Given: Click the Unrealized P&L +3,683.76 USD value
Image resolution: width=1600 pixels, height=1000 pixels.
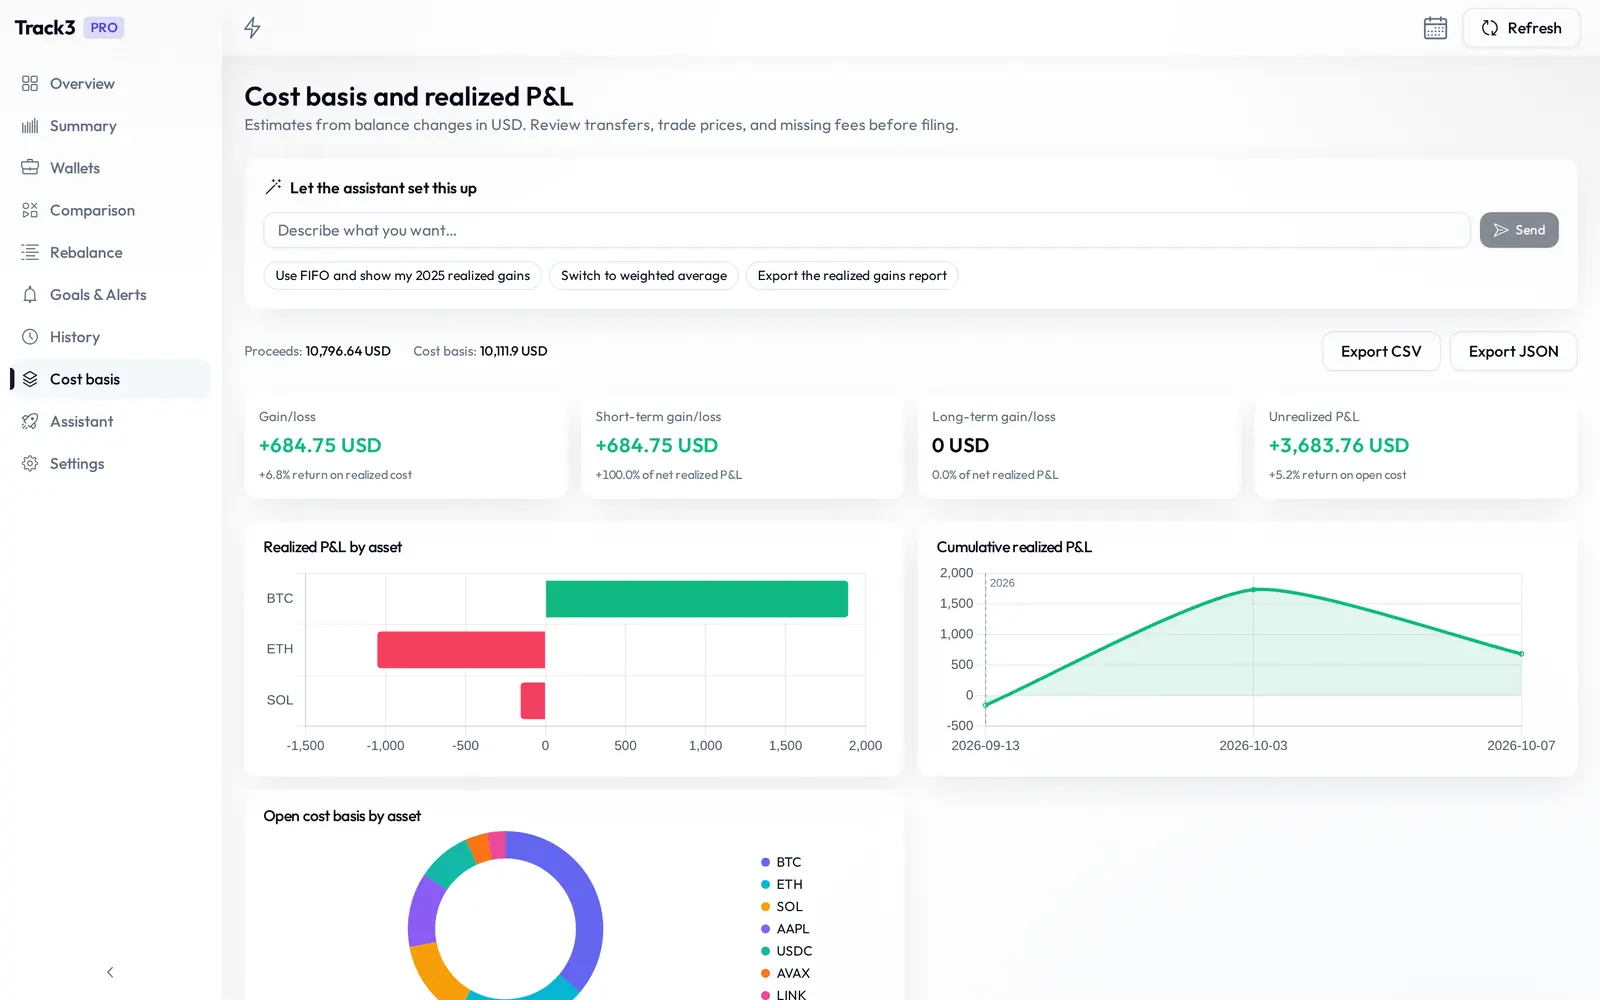Looking at the screenshot, I should coord(1339,445).
